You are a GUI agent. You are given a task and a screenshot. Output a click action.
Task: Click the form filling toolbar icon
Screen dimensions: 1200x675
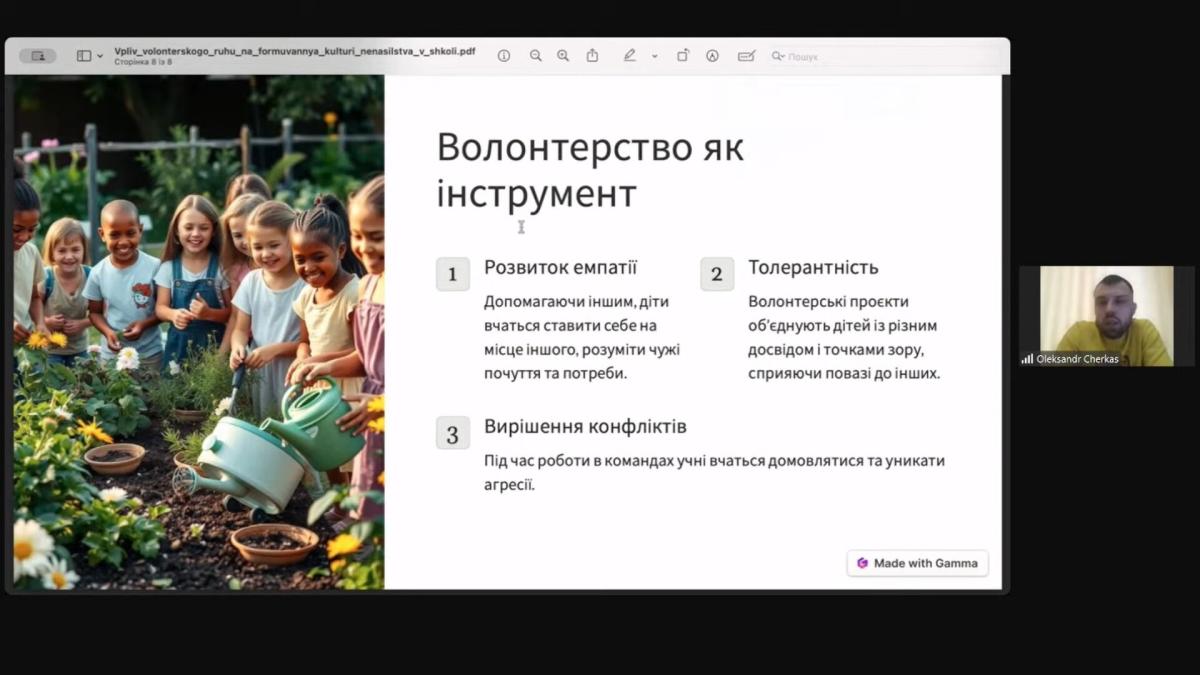745,56
